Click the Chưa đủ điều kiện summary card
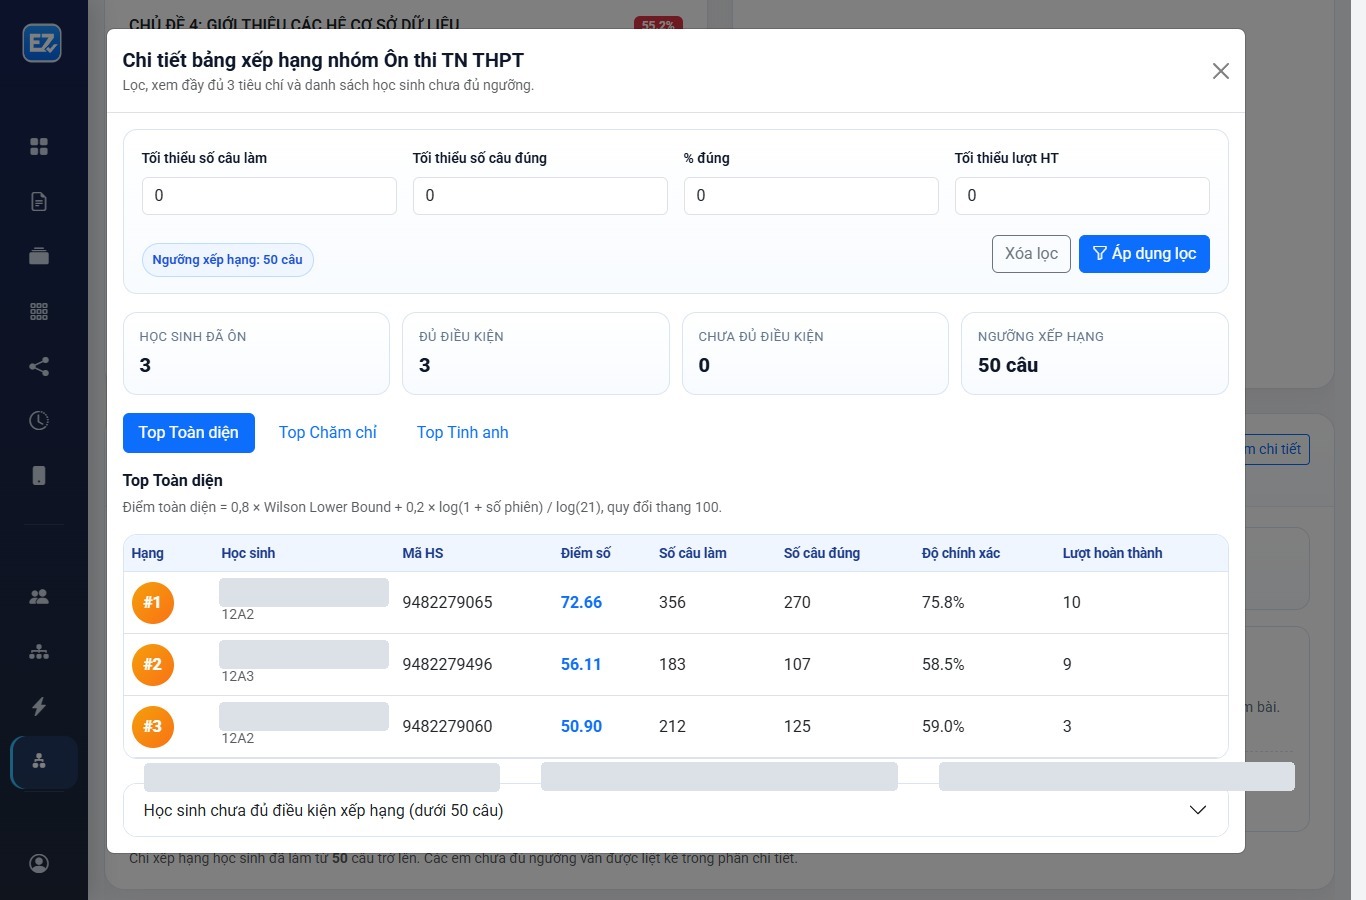The height and width of the screenshot is (900, 1366). [815, 353]
